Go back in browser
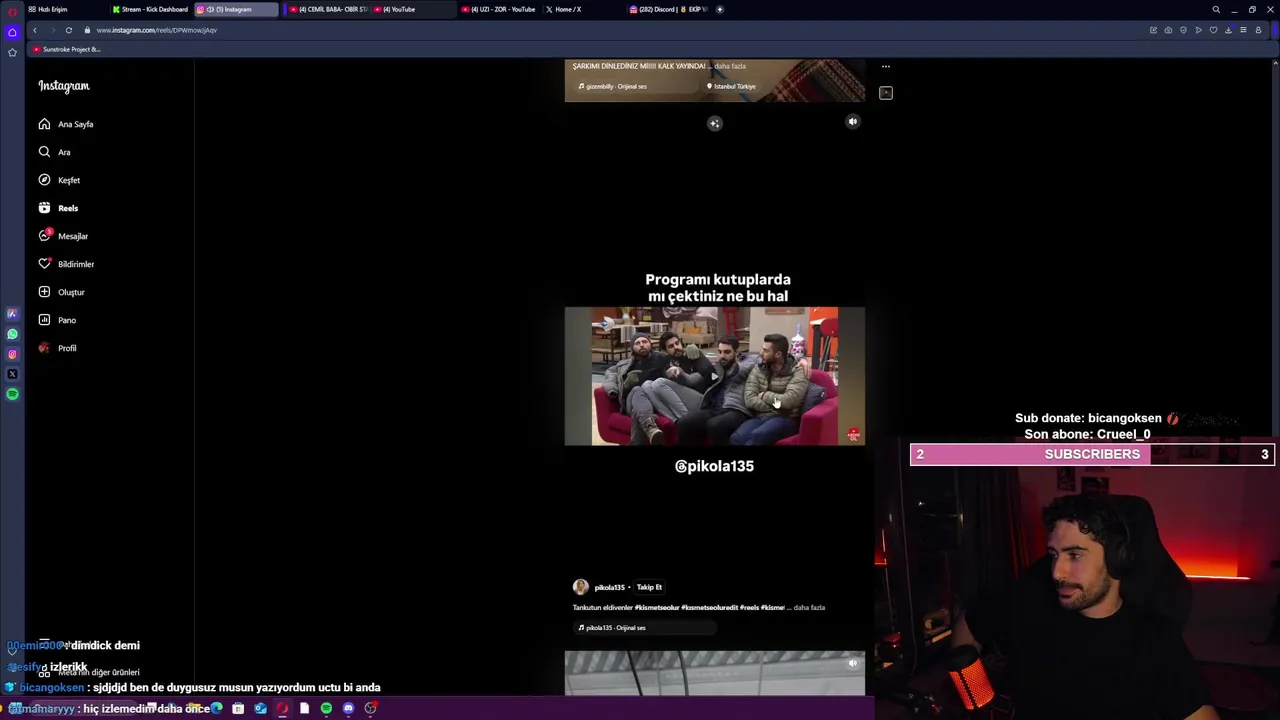1280x720 pixels. point(34,30)
